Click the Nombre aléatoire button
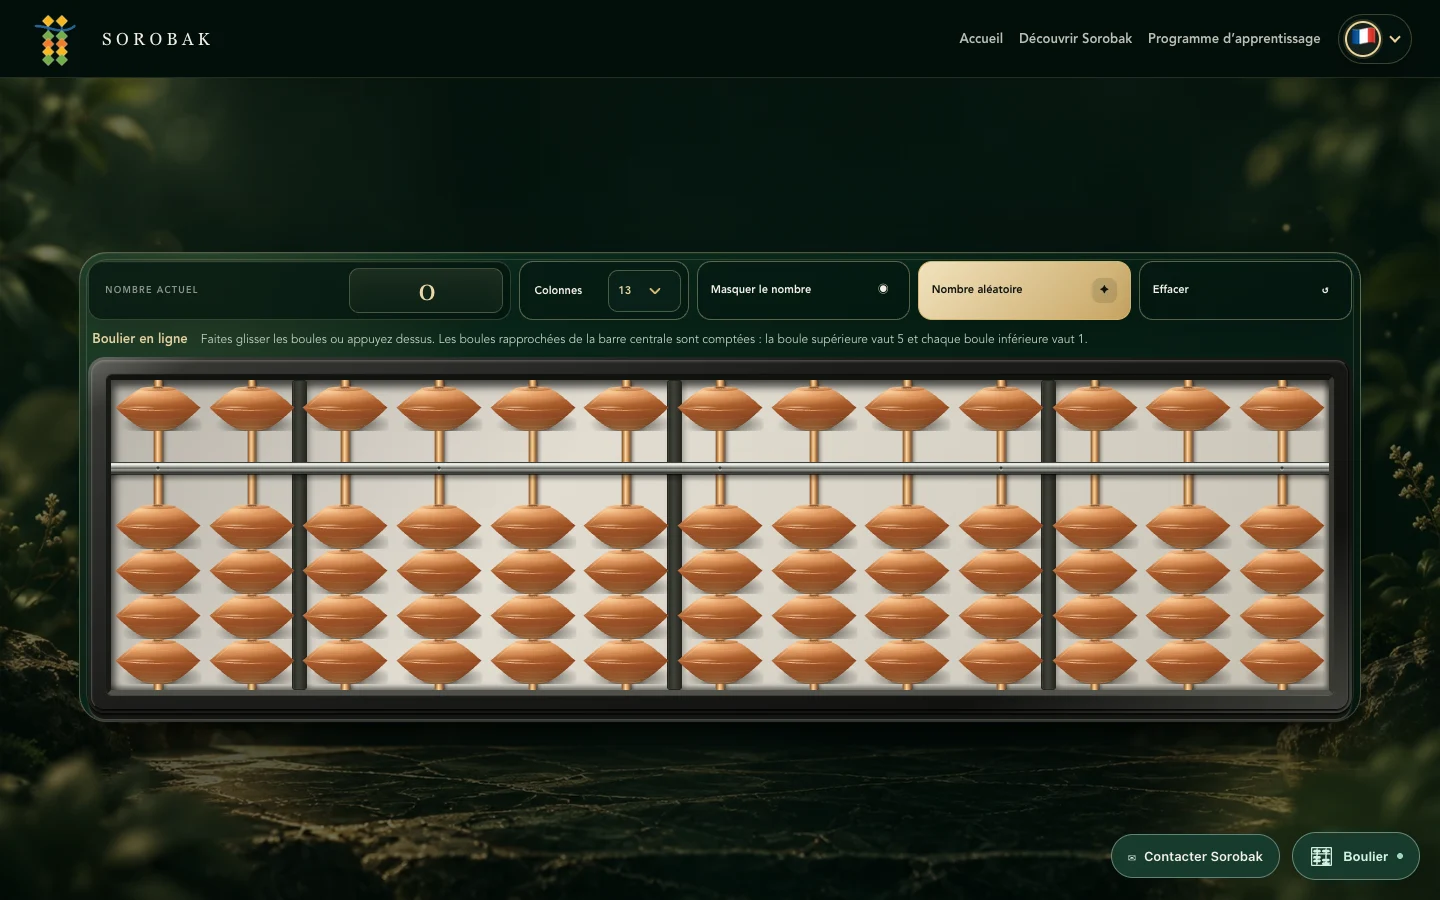This screenshot has width=1440, height=900. coord(1024,290)
